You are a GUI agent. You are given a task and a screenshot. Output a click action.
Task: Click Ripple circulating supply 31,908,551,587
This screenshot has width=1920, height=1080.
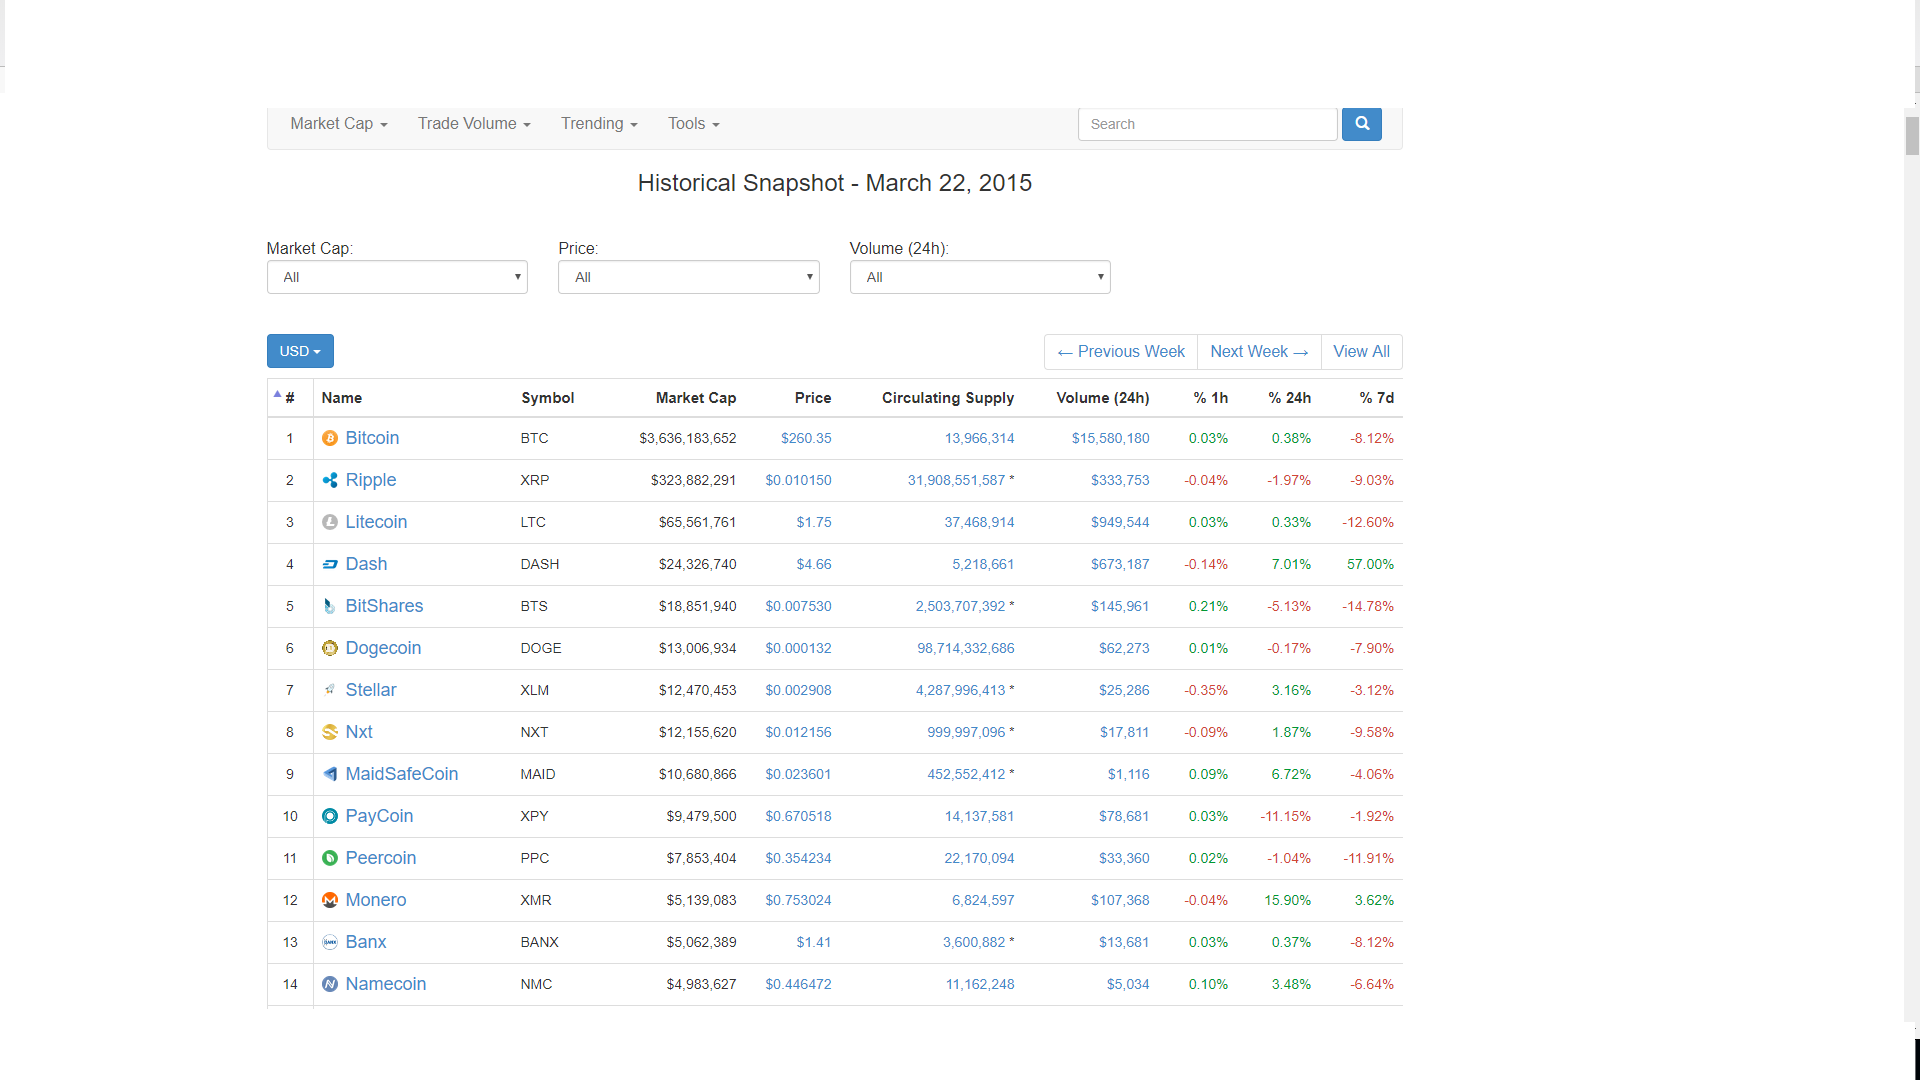pos(956,480)
